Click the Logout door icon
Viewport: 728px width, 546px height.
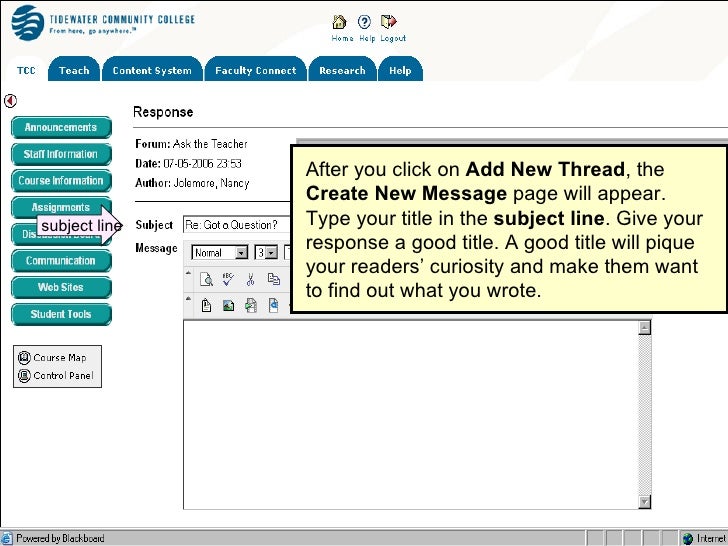[x=388, y=22]
